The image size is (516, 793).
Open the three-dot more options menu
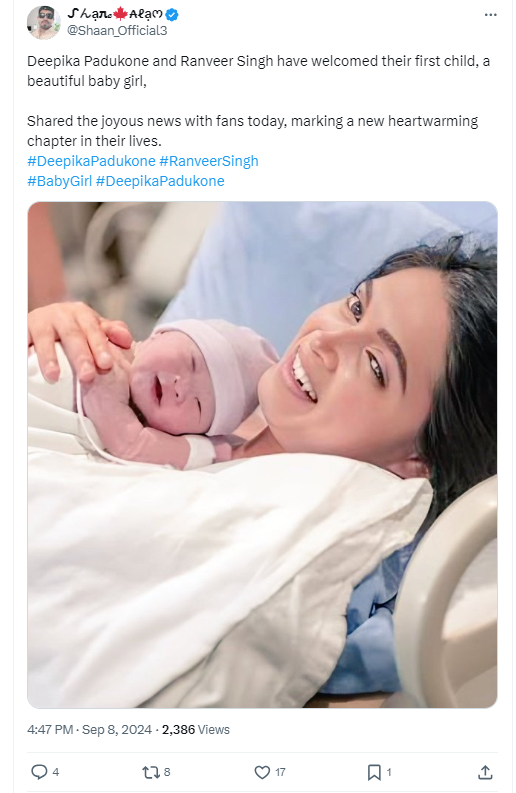click(490, 15)
